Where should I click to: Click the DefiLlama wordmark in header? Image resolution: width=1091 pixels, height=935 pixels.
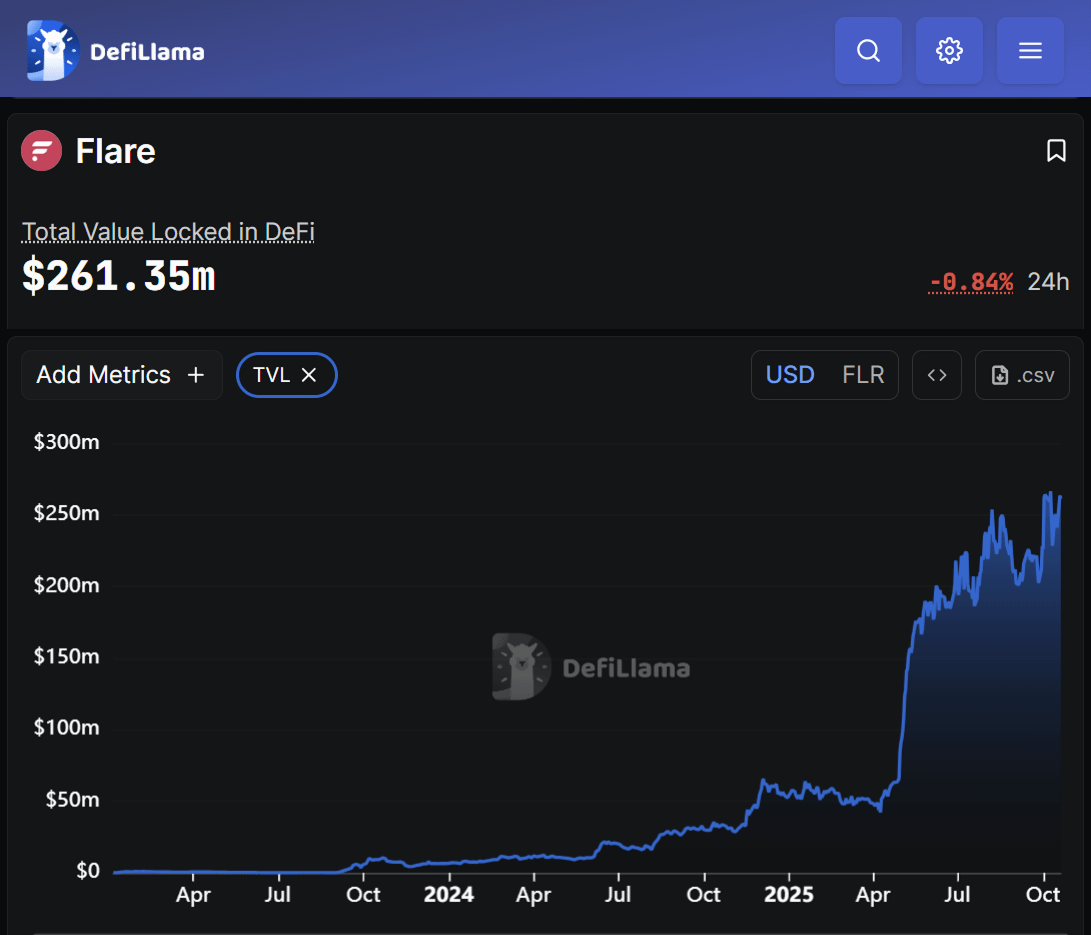coord(147,51)
